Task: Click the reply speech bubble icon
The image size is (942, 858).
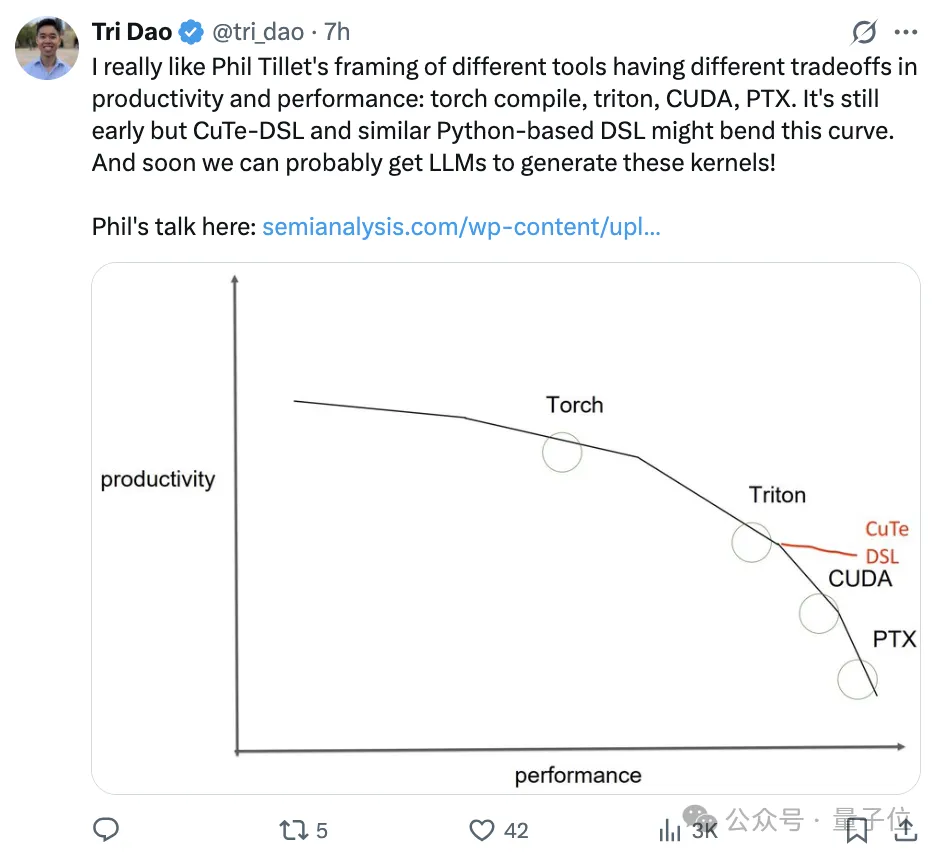Action: click(106, 829)
